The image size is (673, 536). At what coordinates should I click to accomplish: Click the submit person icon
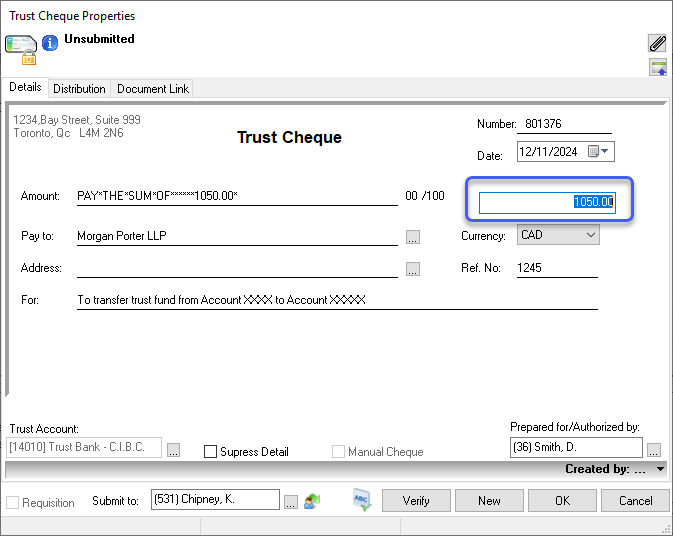pos(312,500)
